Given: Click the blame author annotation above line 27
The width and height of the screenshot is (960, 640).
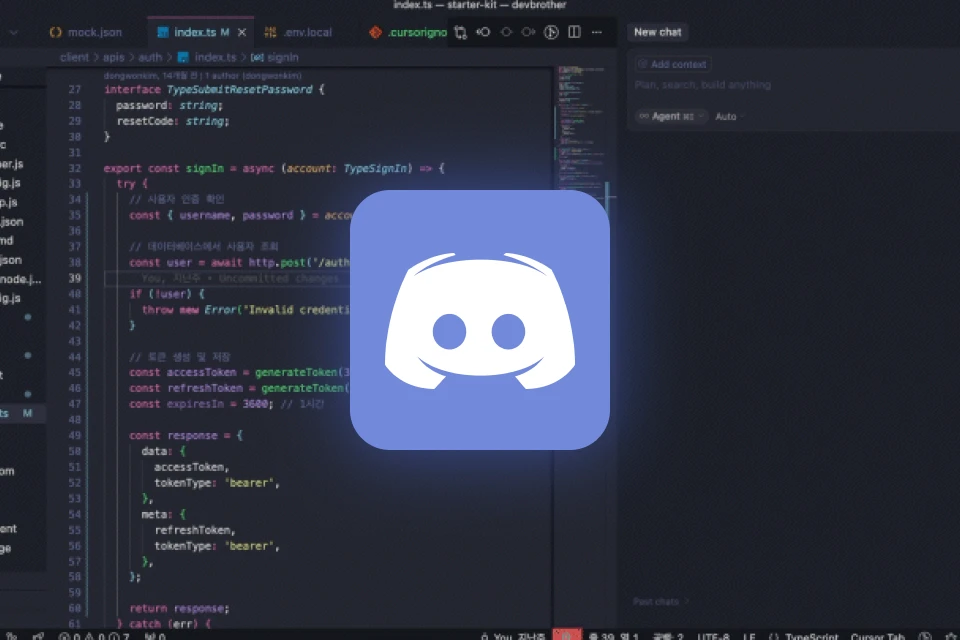Looking at the screenshot, I should 202,76.
